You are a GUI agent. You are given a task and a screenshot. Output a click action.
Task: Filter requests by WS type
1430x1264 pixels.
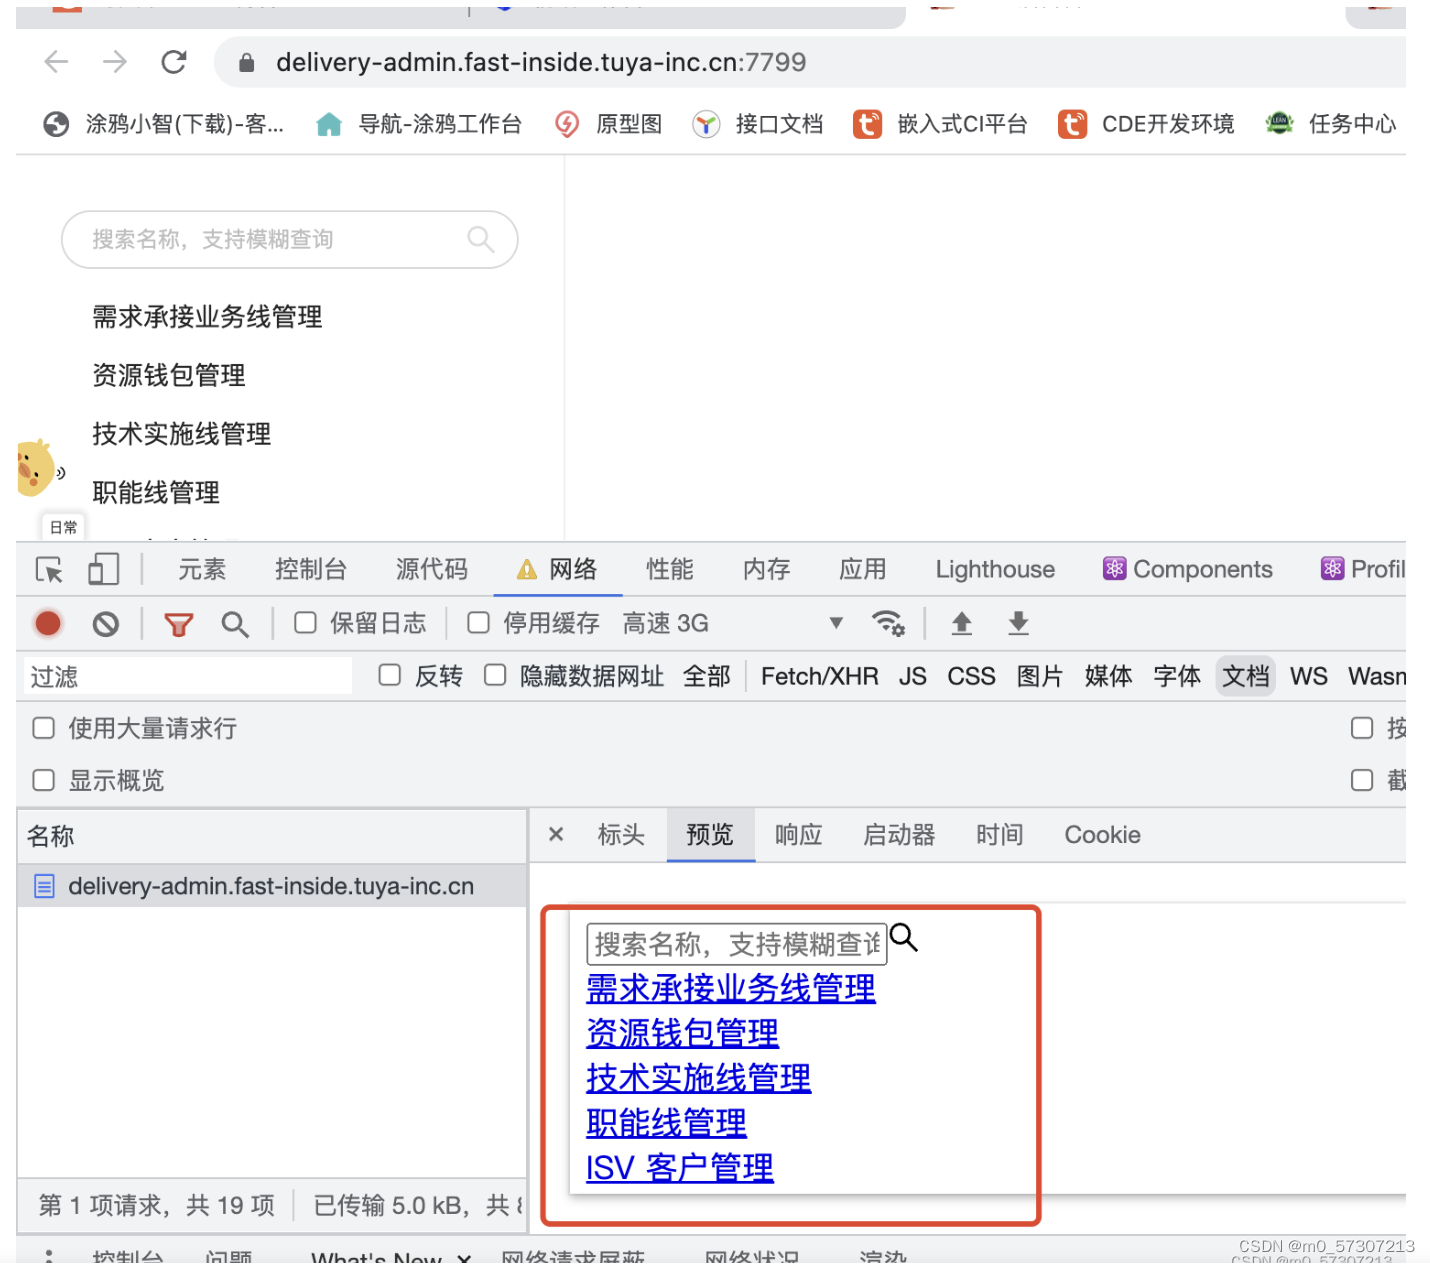point(1309,677)
